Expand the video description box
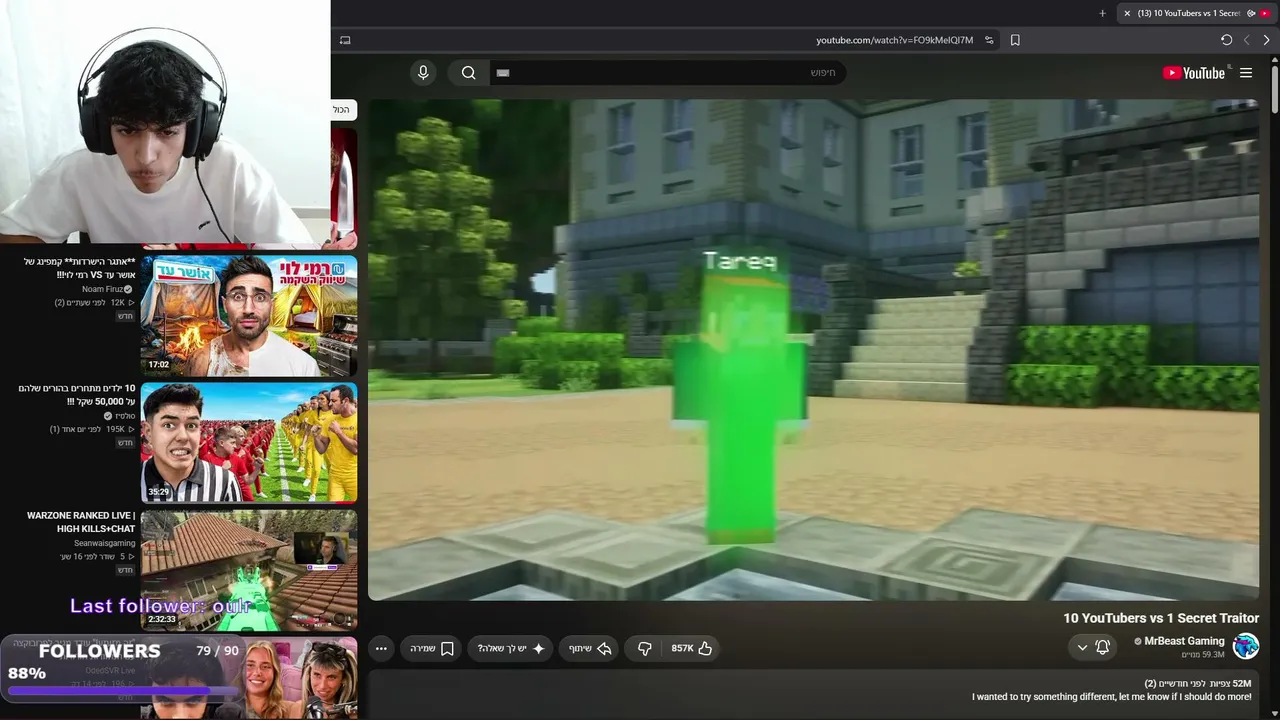This screenshot has width=1280, height=720. coord(813,693)
